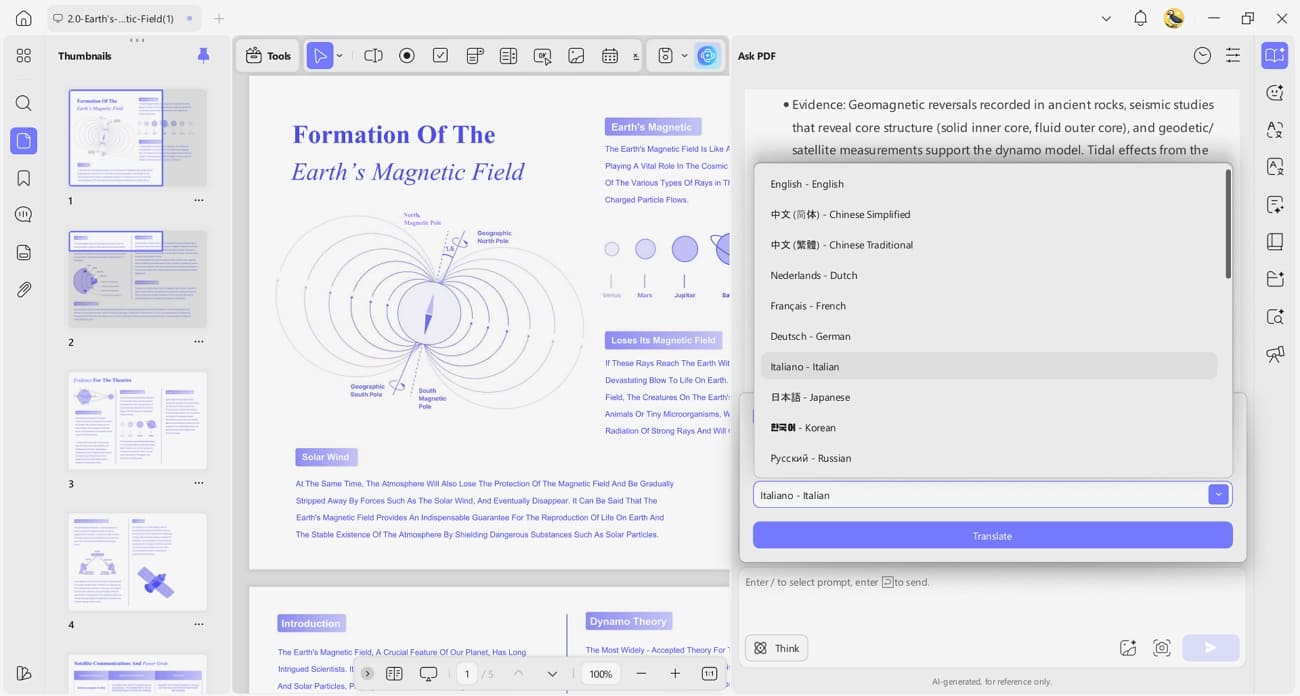Open the Tools menu button

[x=268, y=56]
